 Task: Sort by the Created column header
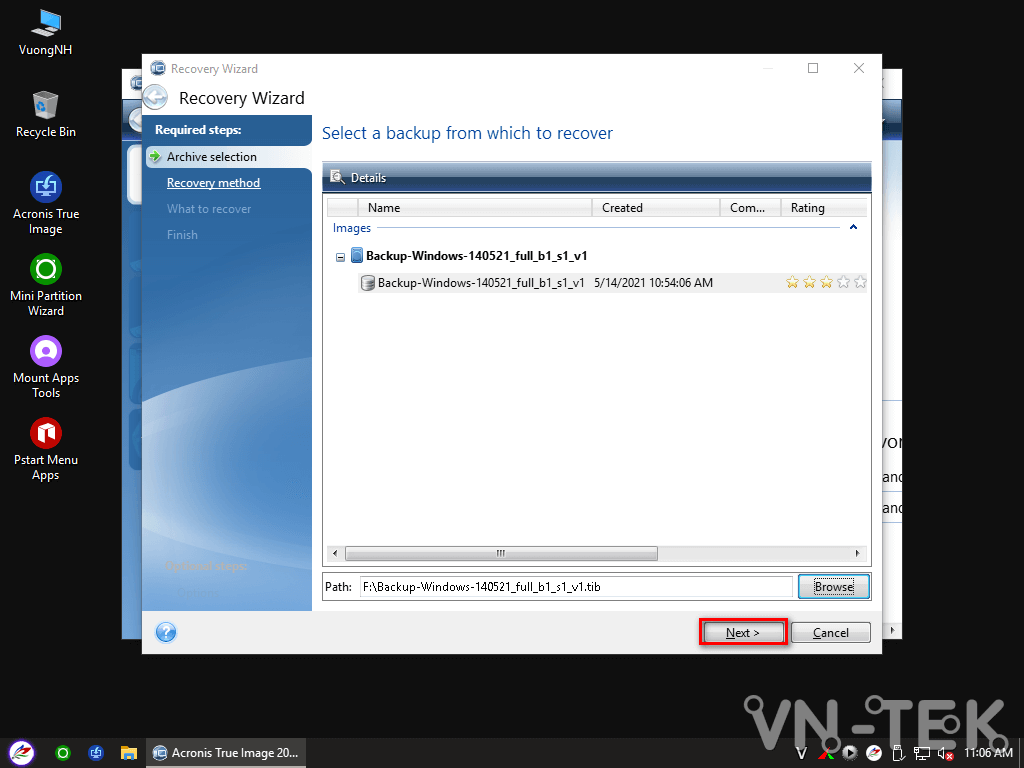pos(656,208)
